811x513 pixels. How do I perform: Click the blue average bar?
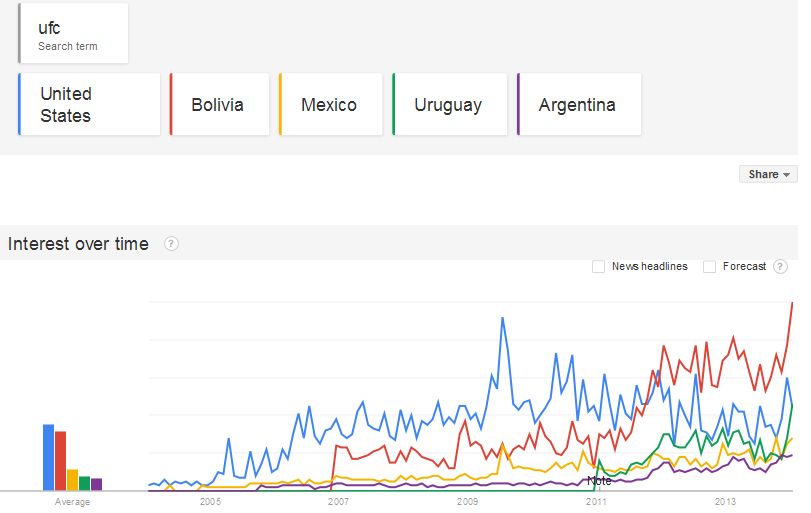pyautogui.click(x=48, y=457)
